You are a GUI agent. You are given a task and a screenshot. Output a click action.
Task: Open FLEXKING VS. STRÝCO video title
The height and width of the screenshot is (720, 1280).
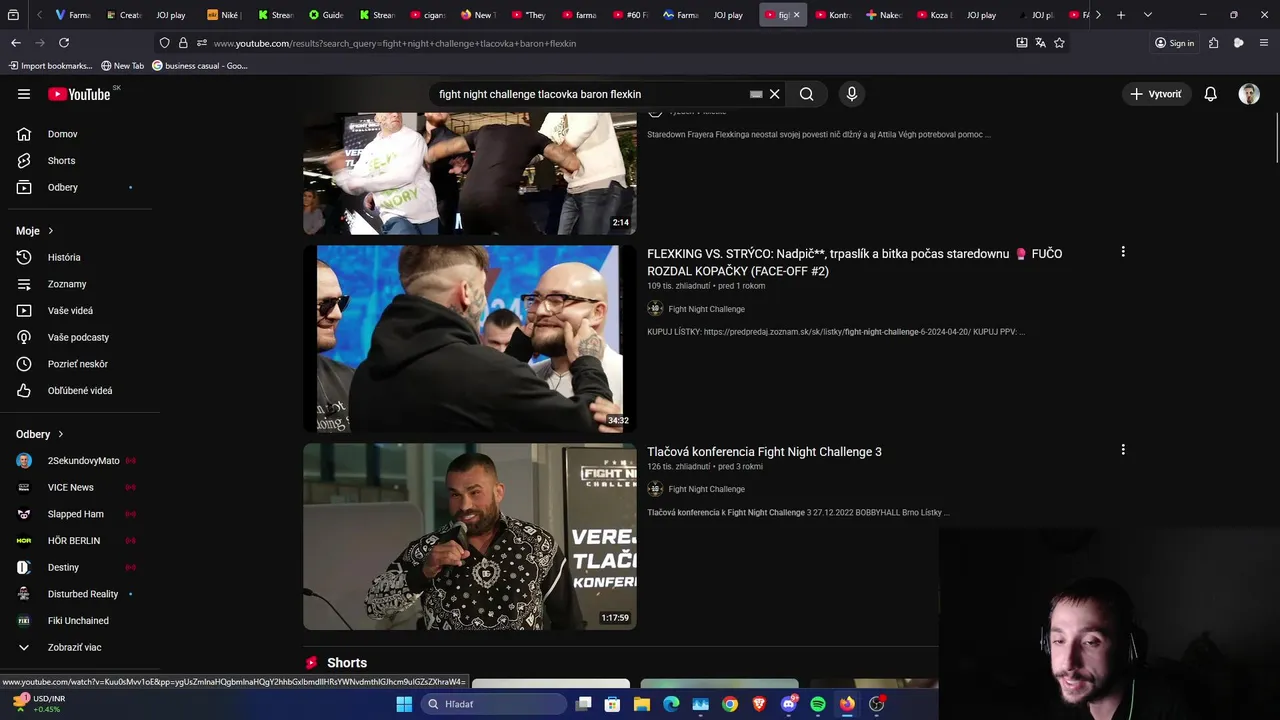(854, 262)
